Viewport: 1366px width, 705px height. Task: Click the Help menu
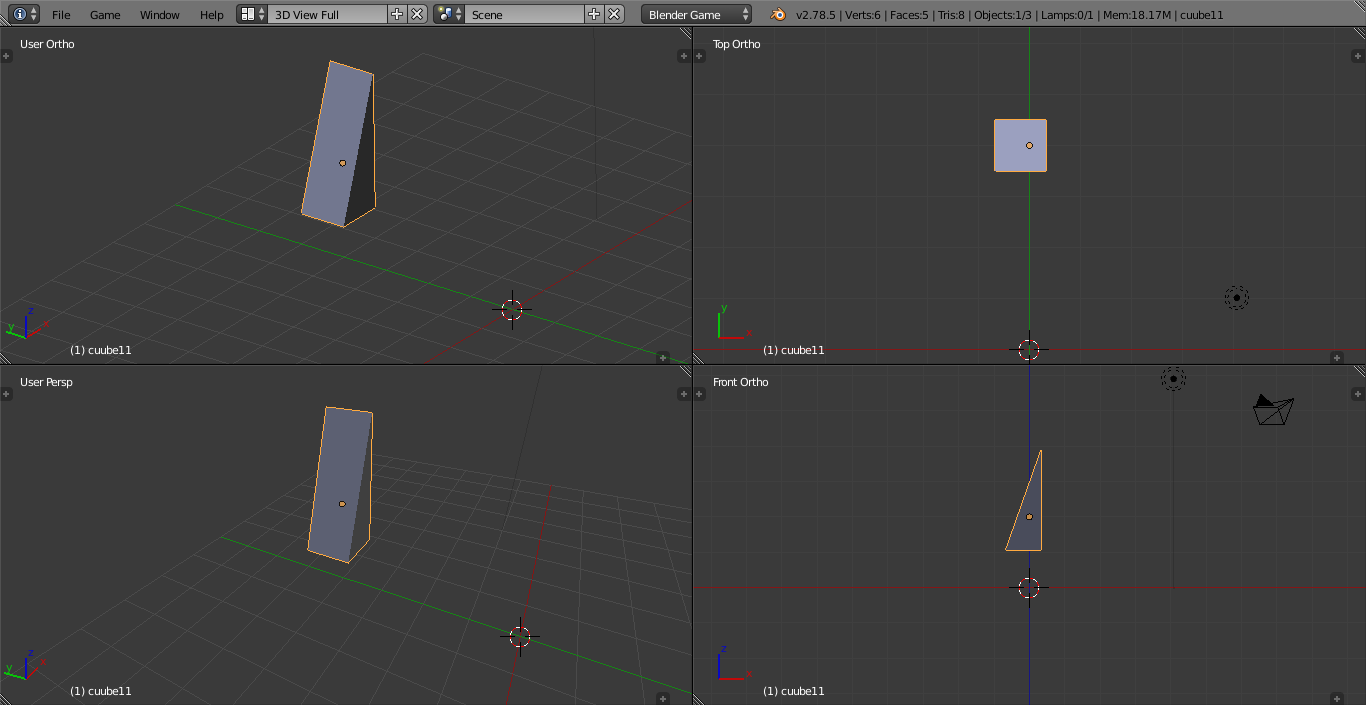(211, 15)
